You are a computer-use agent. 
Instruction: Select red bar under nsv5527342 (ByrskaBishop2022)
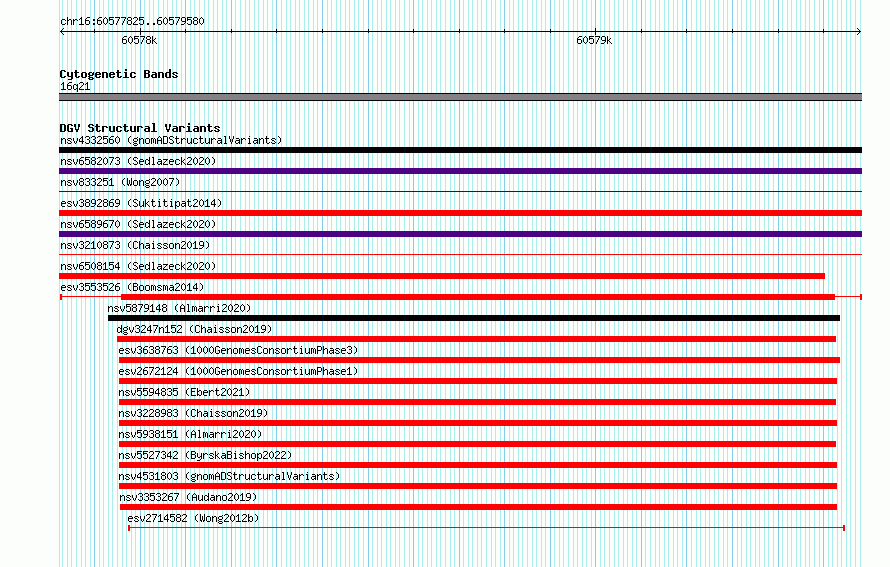(478, 465)
